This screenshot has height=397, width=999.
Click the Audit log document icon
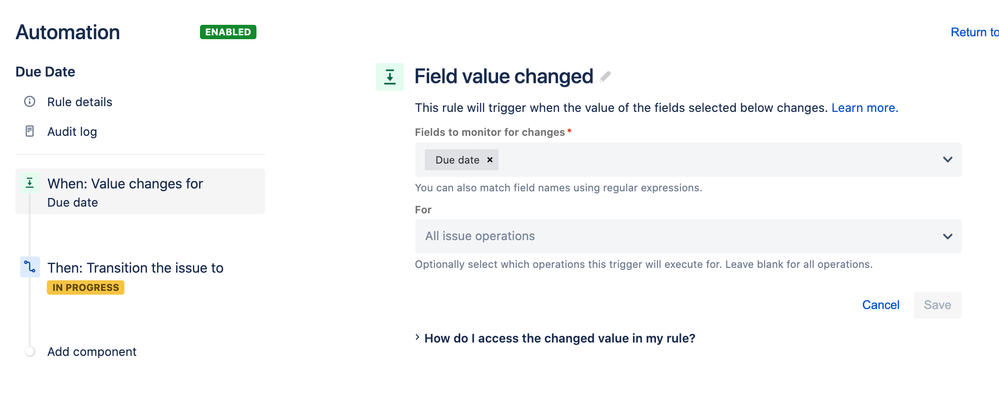(x=29, y=131)
